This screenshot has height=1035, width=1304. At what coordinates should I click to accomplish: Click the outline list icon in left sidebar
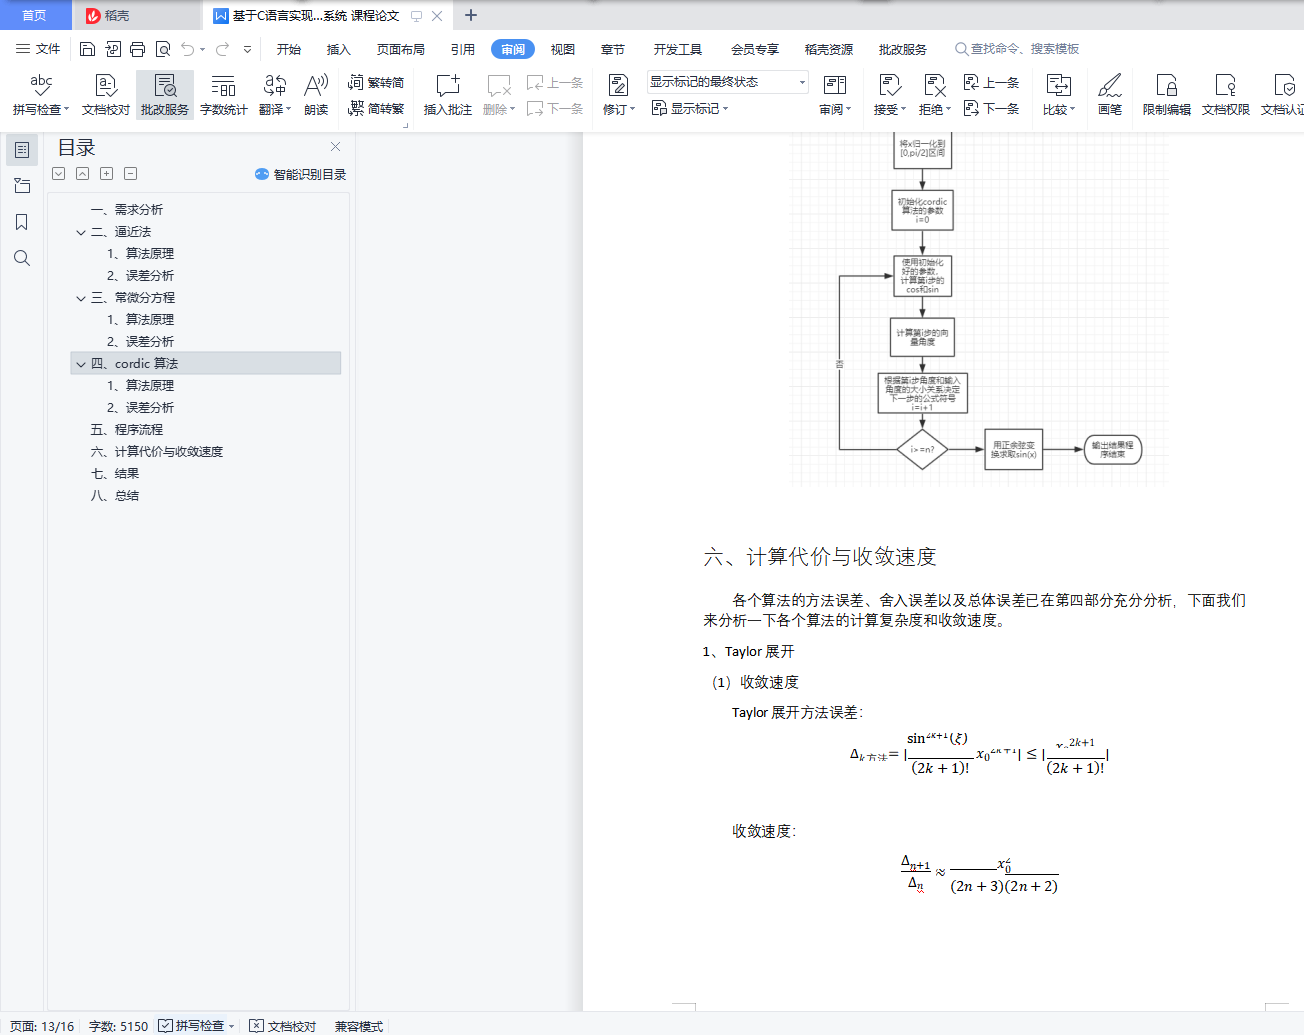click(x=22, y=150)
